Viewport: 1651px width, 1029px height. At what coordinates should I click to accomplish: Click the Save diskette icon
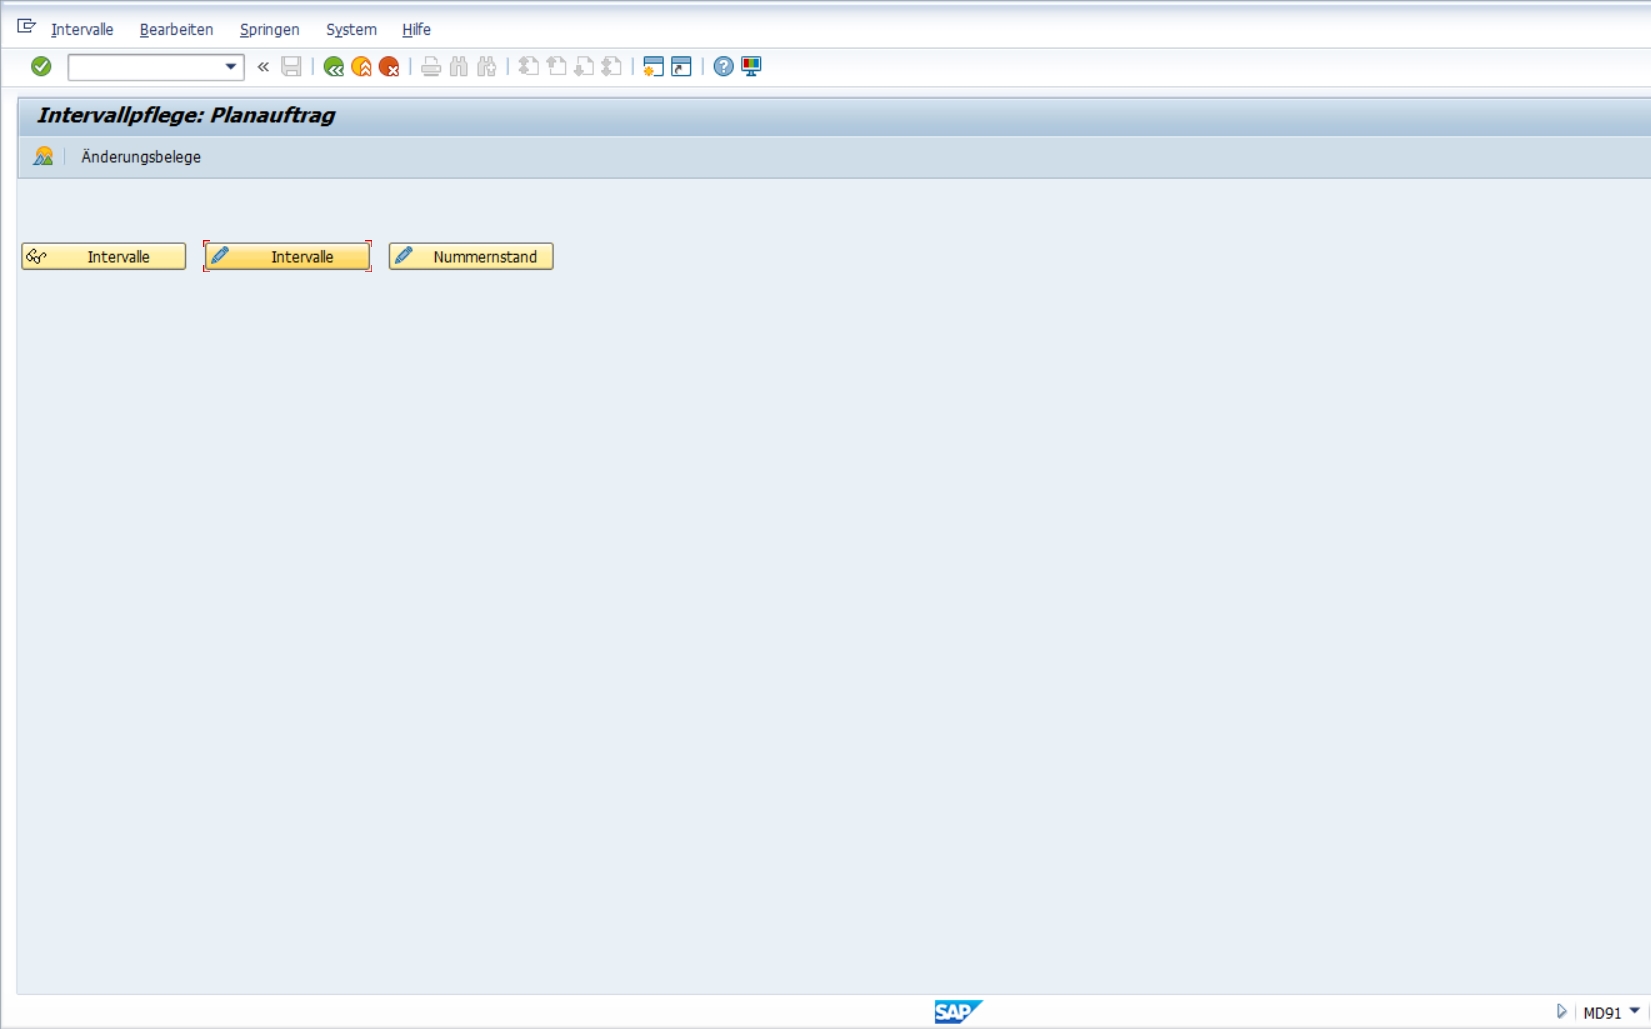click(x=291, y=67)
